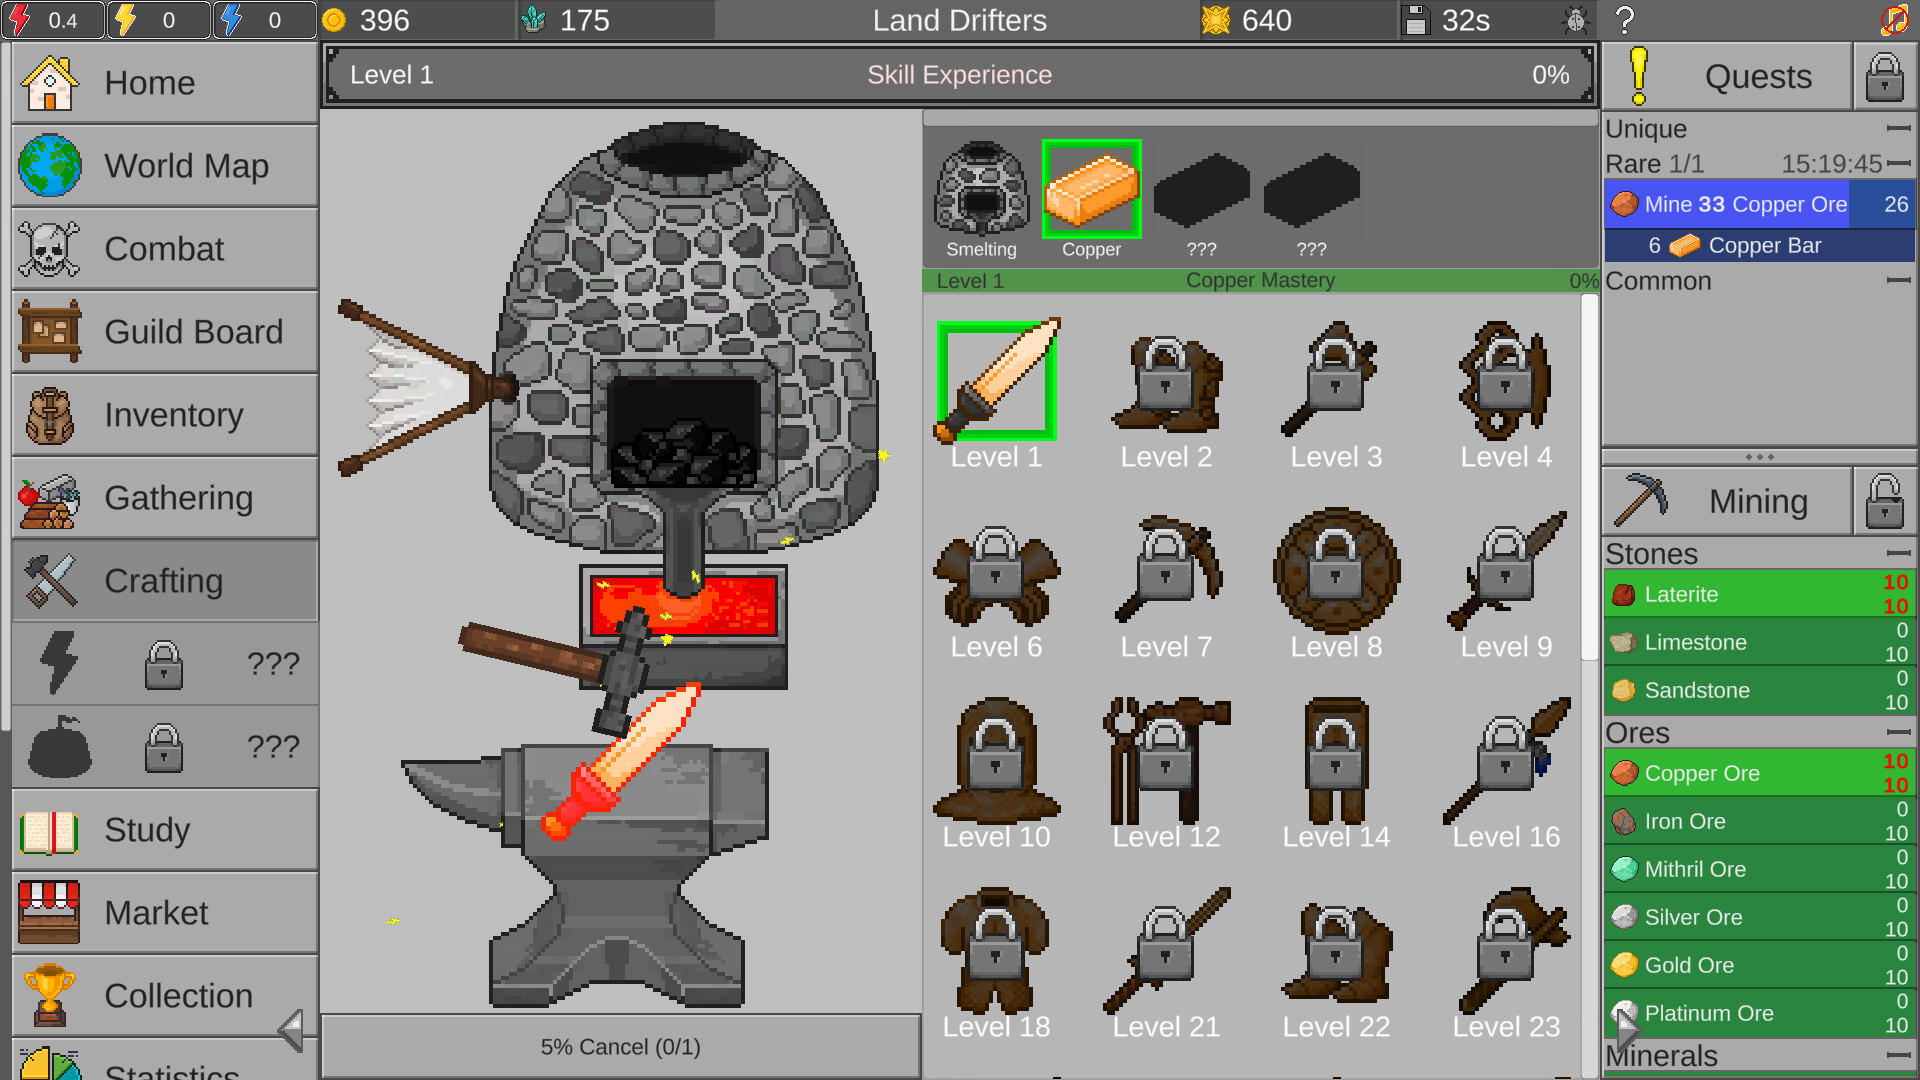Image resolution: width=1920 pixels, height=1080 pixels.
Task: Collapse the Stones category
Action: coord(1898,554)
